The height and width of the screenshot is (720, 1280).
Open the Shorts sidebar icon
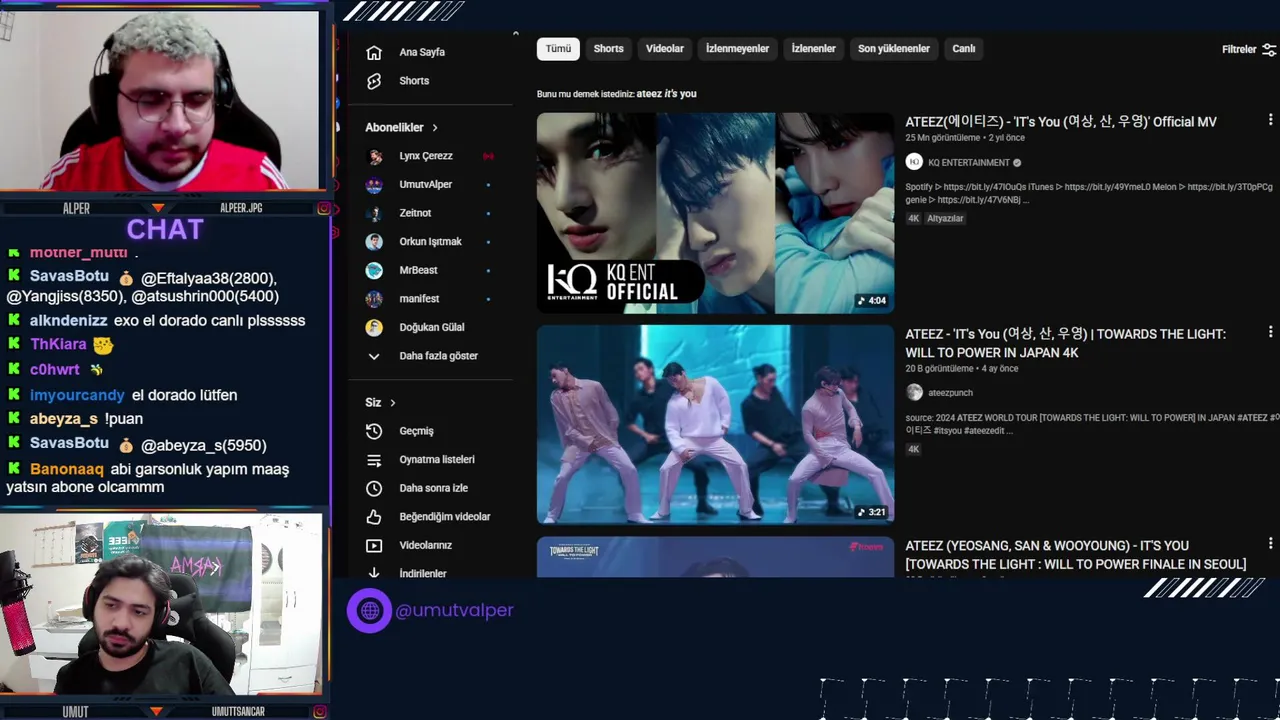pyautogui.click(x=374, y=81)
